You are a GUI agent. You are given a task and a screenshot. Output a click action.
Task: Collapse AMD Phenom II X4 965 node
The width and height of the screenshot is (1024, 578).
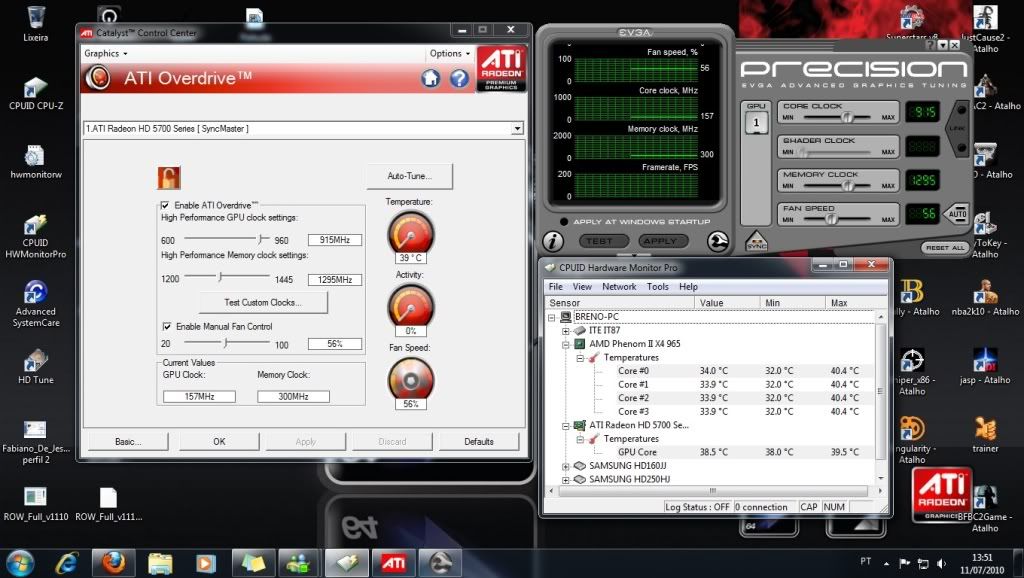[566, 344]
